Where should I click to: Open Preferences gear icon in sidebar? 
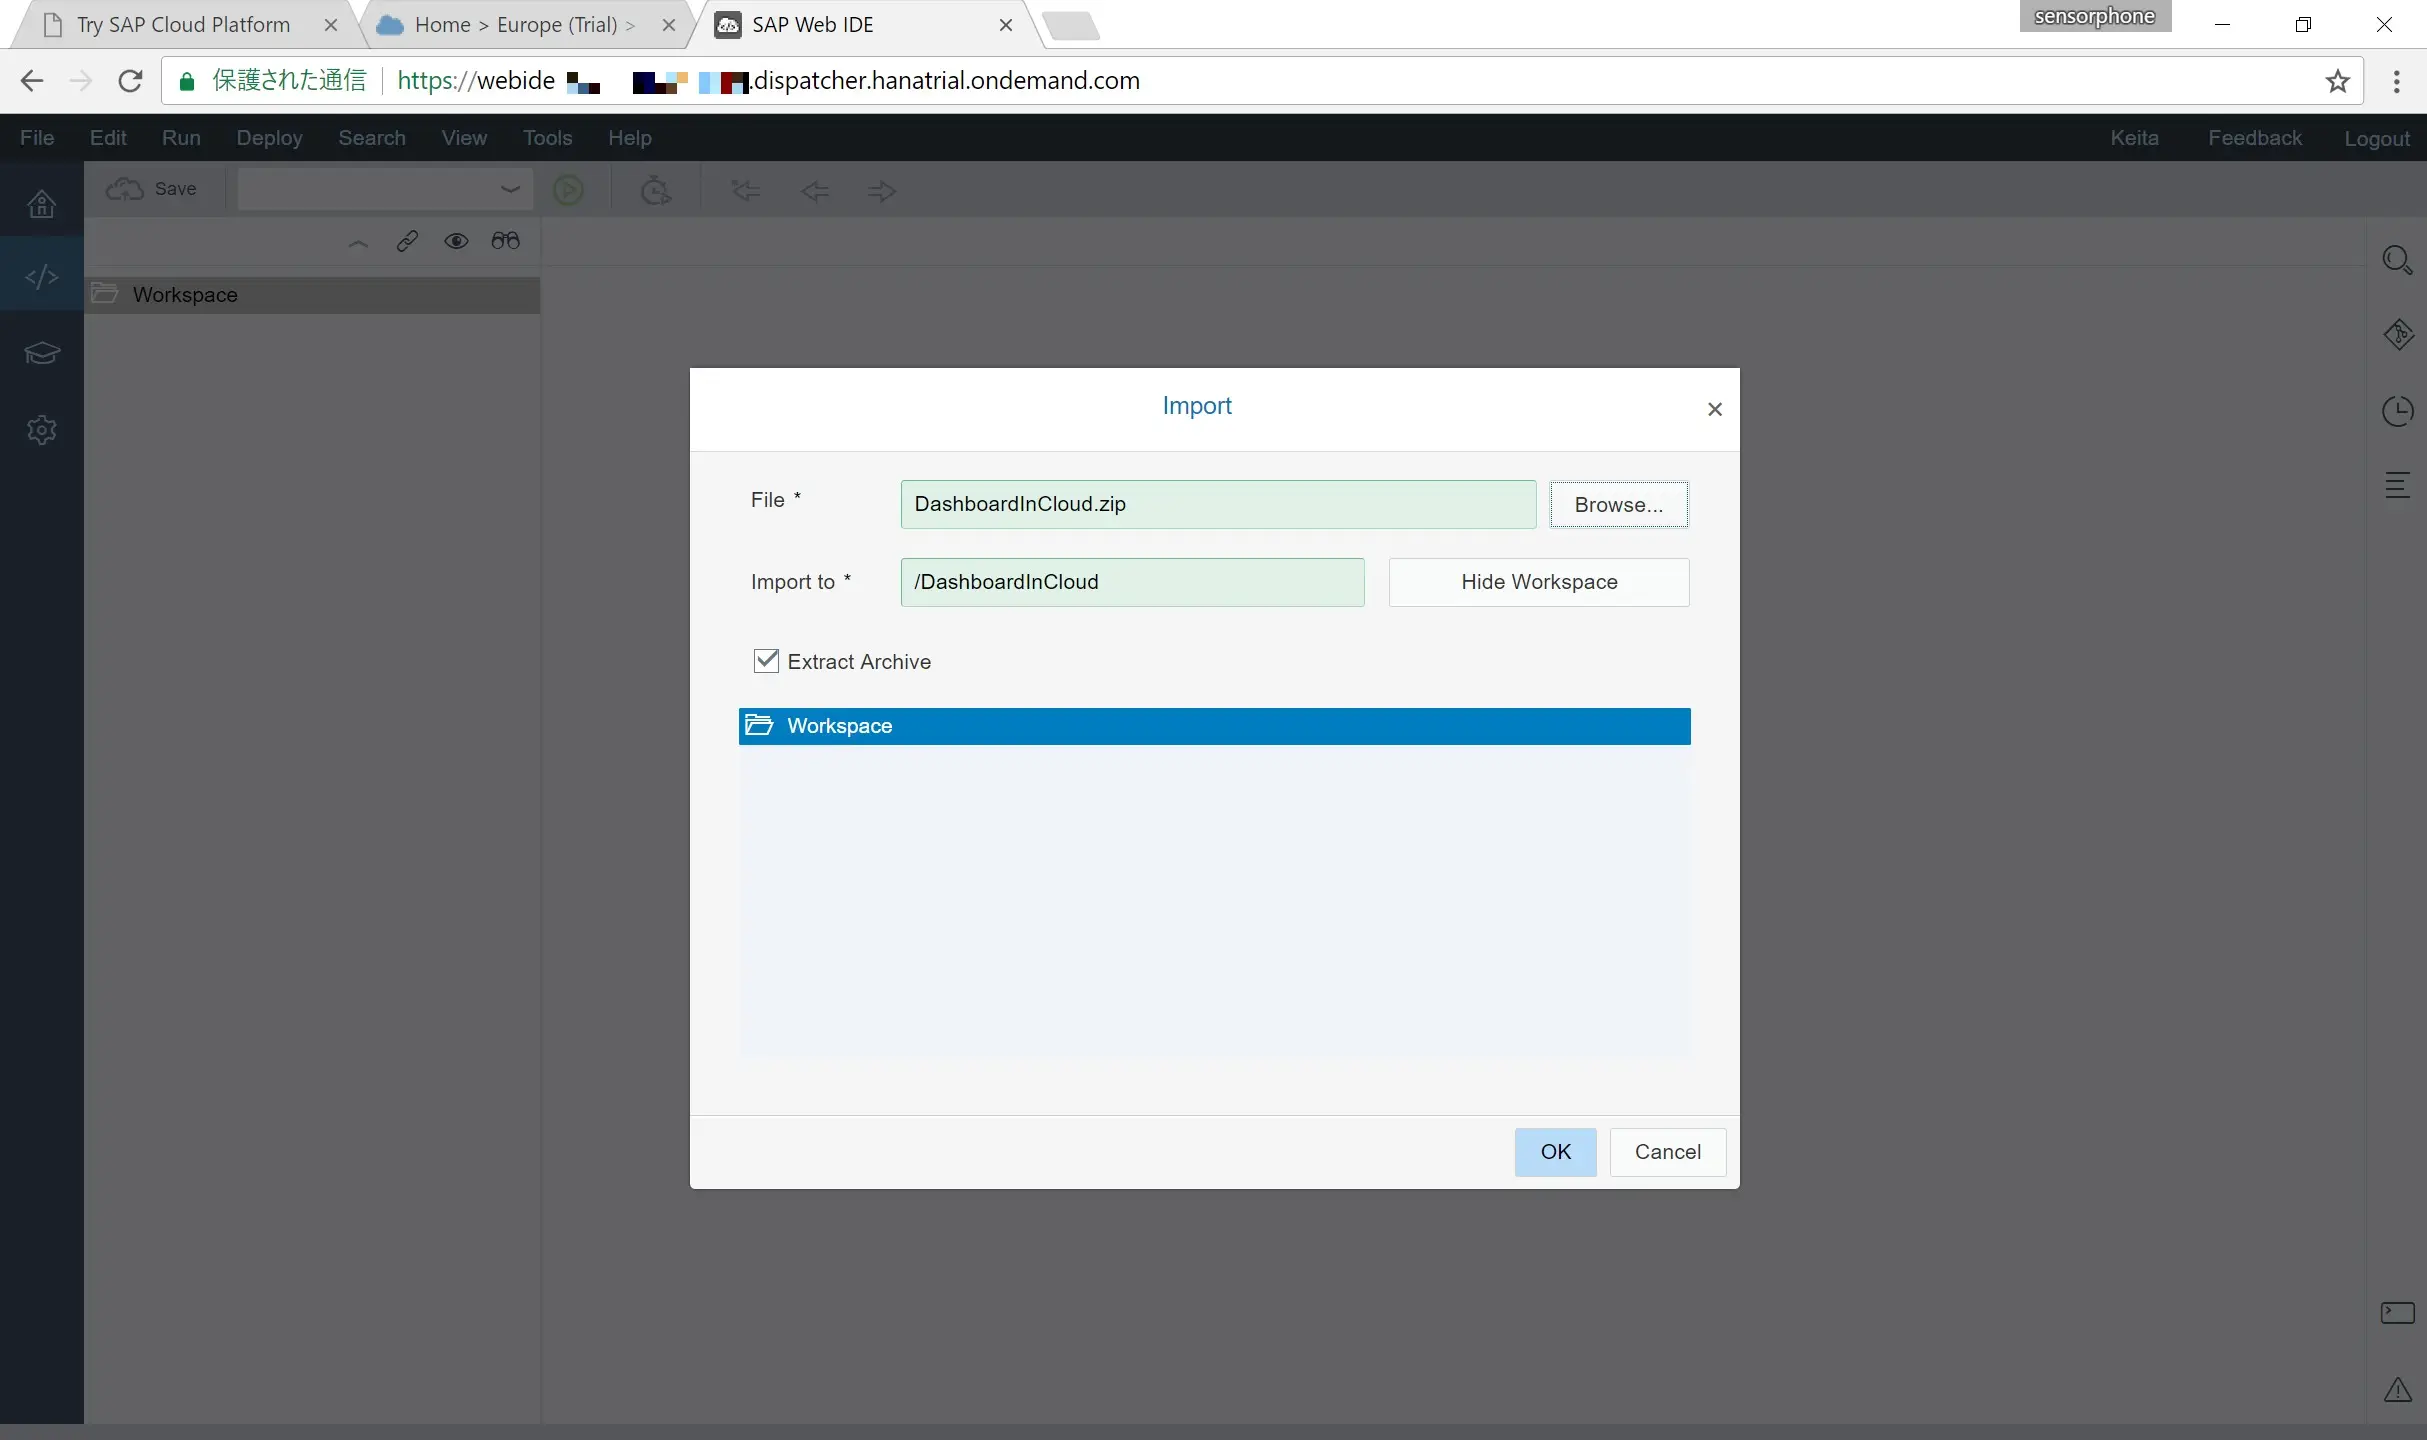click(x=41, y=430)
